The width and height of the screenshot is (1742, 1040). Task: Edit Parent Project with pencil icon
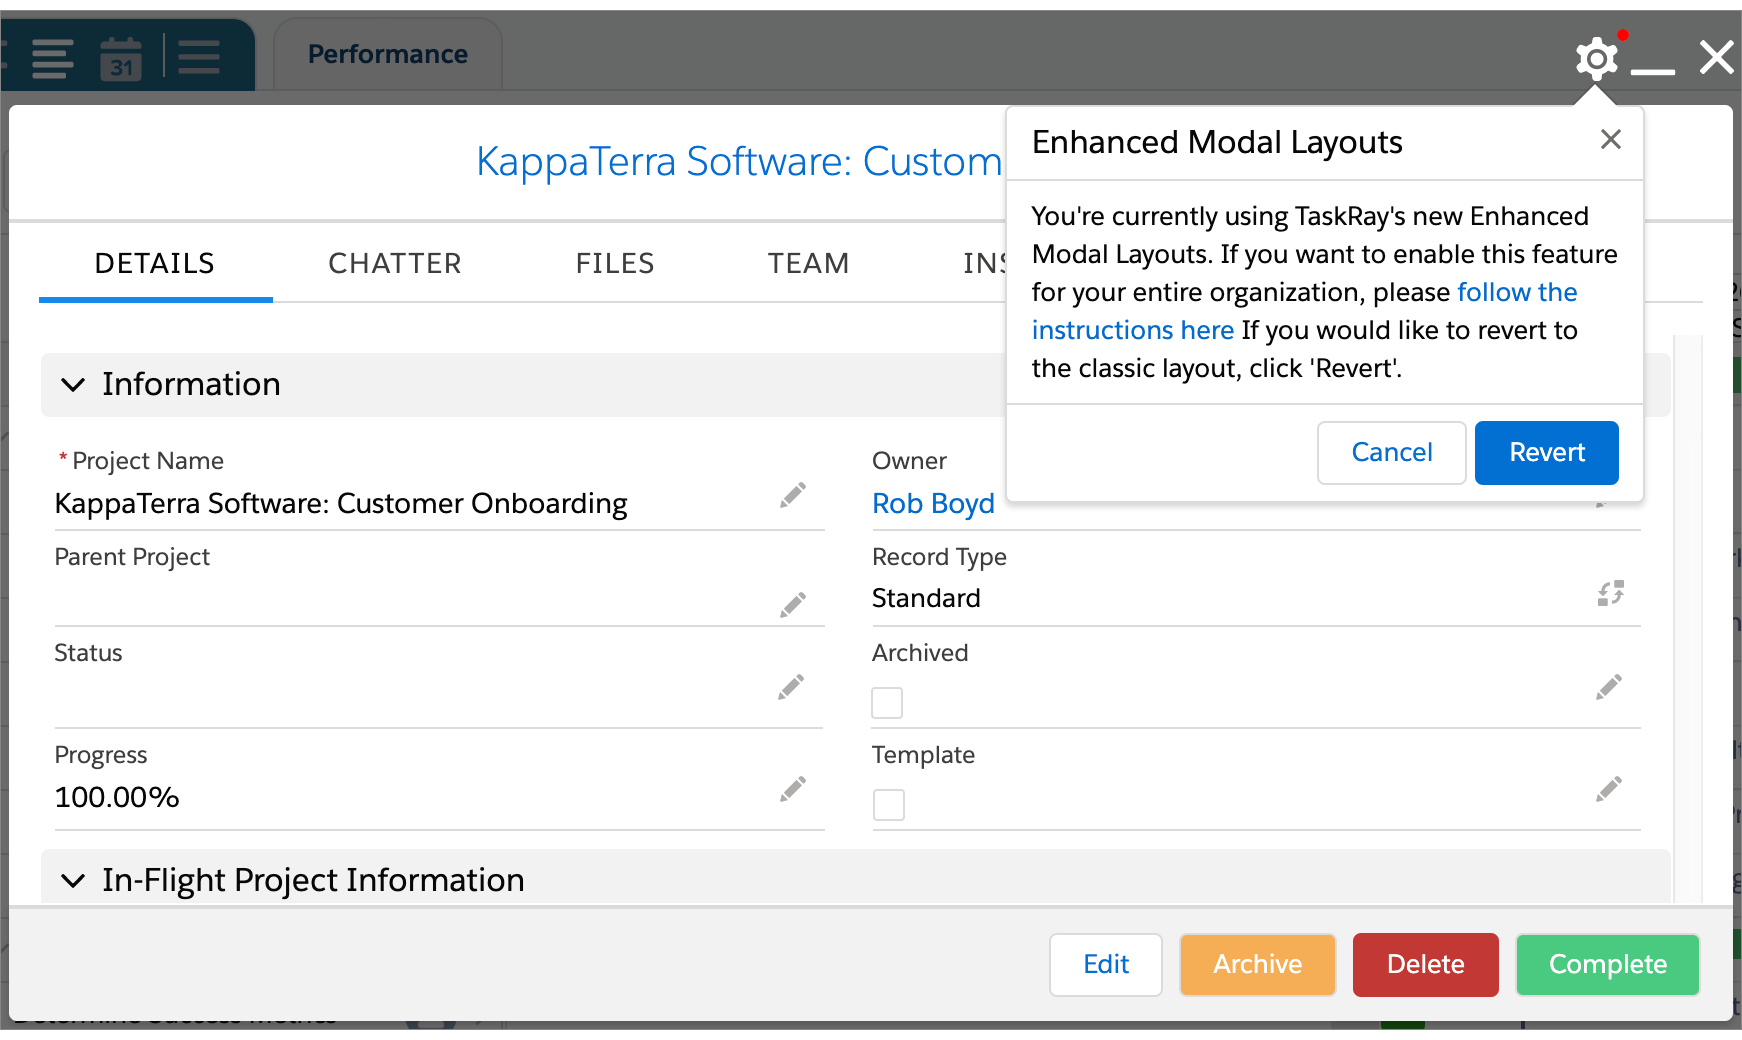(x=793, y=605)
